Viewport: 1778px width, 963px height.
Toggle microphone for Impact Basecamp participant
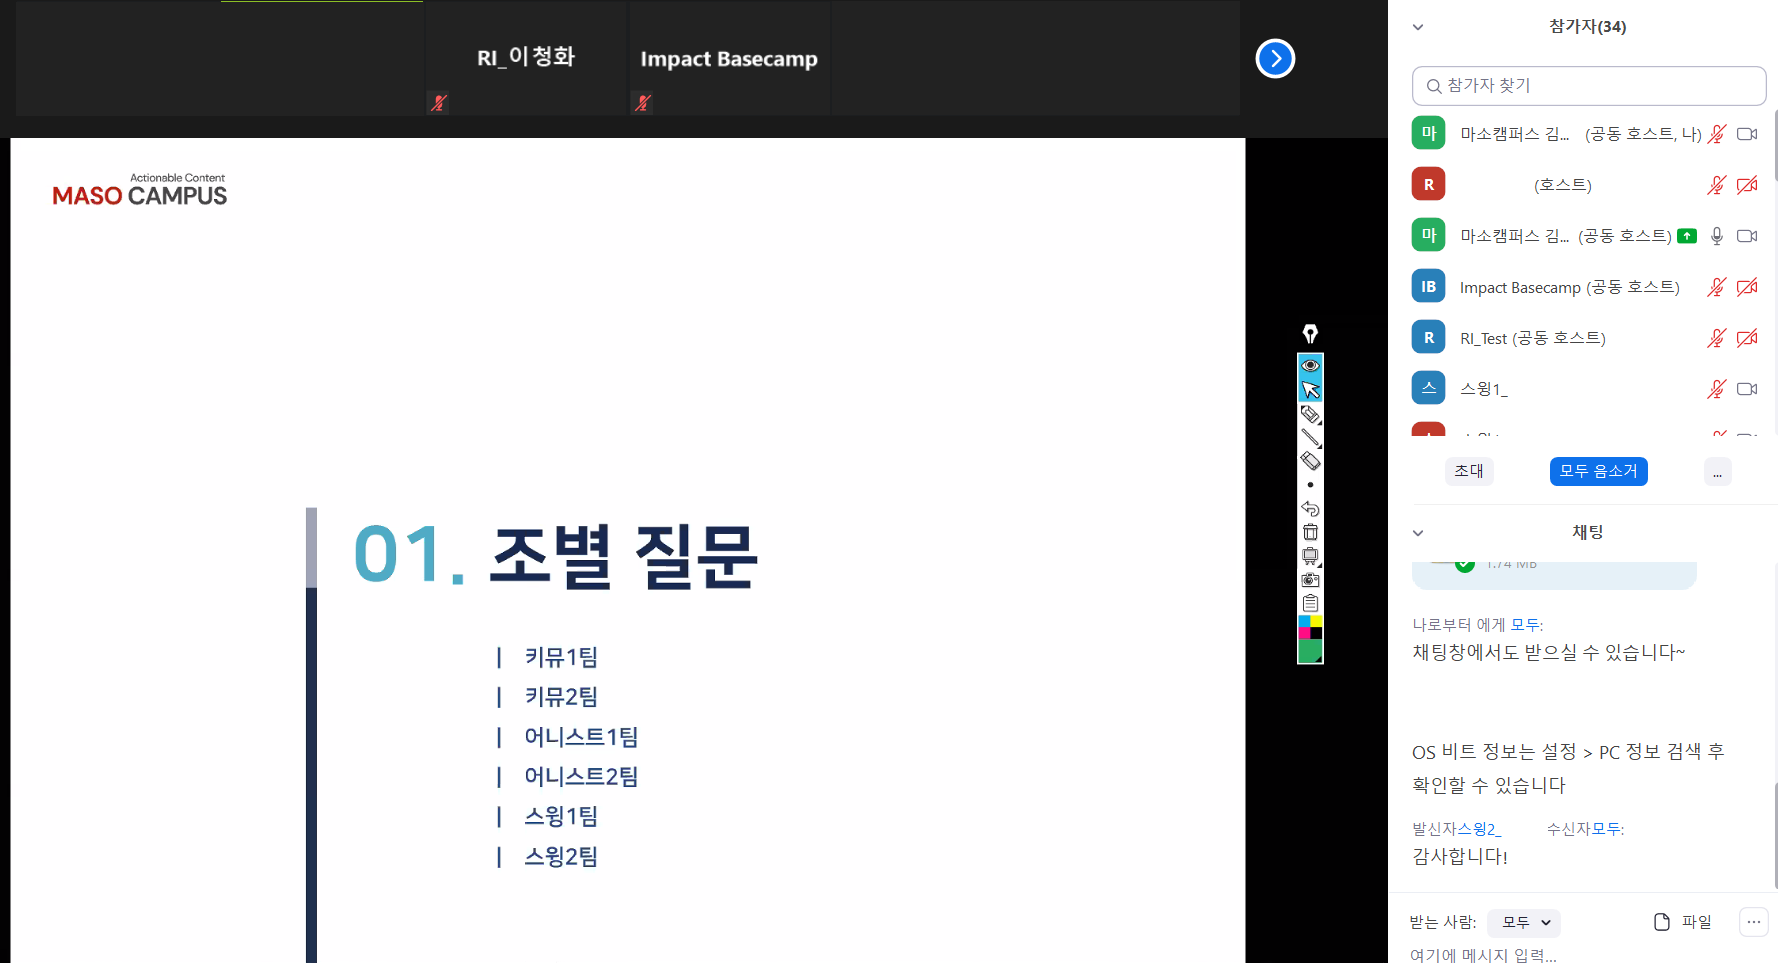click(1716, 287)
